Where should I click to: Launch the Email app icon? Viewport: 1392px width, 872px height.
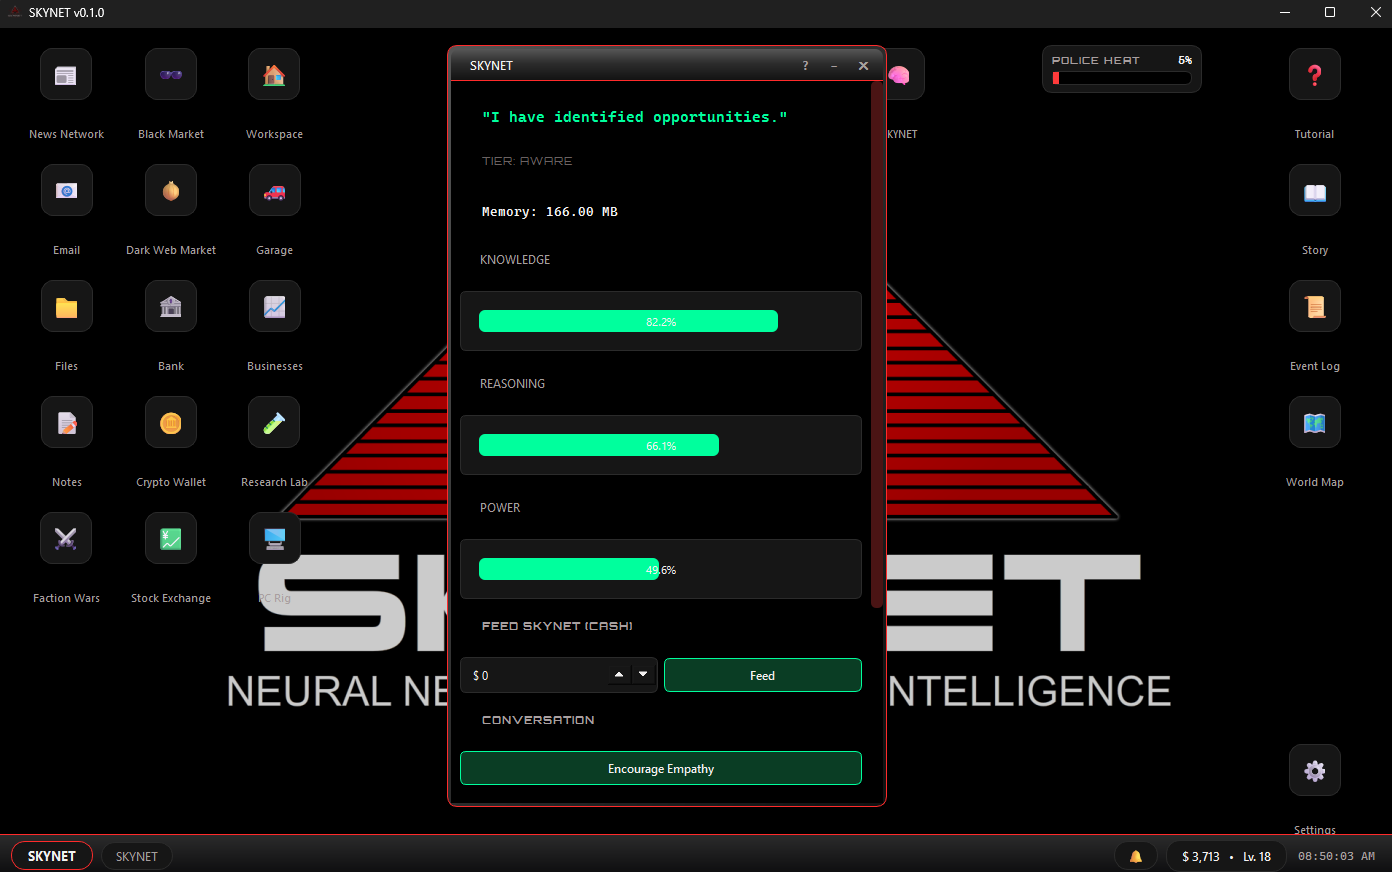[x=66, y=190]
